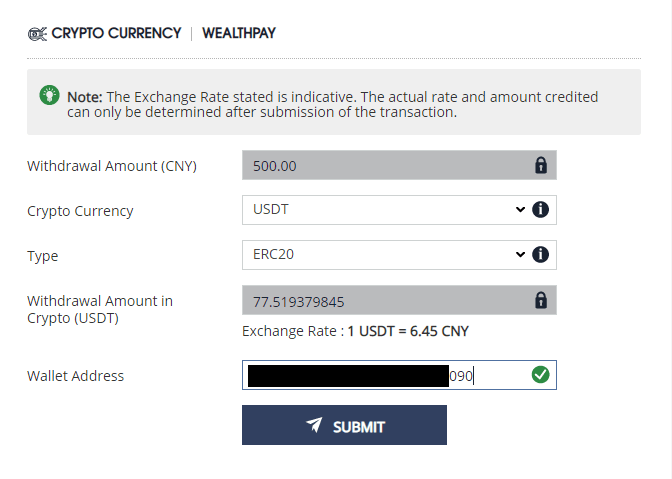Click the green checkmark in Wallet Address

coord(540,375)
